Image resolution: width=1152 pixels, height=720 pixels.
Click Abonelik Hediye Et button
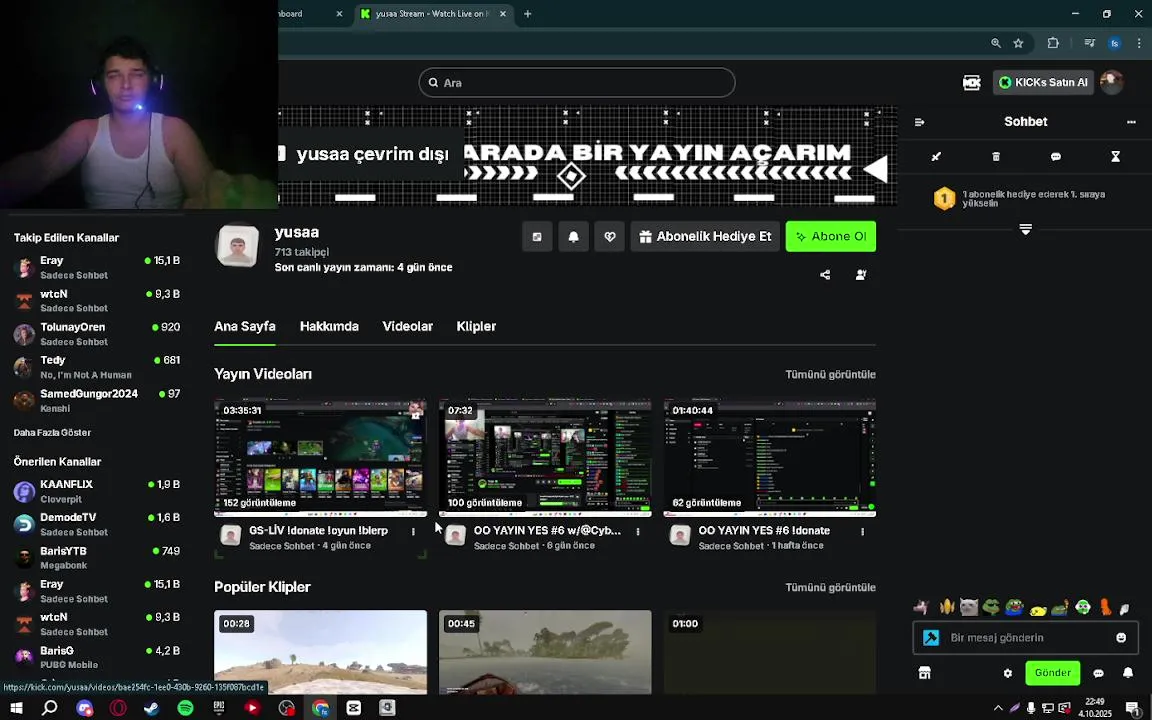click(705, 237)
